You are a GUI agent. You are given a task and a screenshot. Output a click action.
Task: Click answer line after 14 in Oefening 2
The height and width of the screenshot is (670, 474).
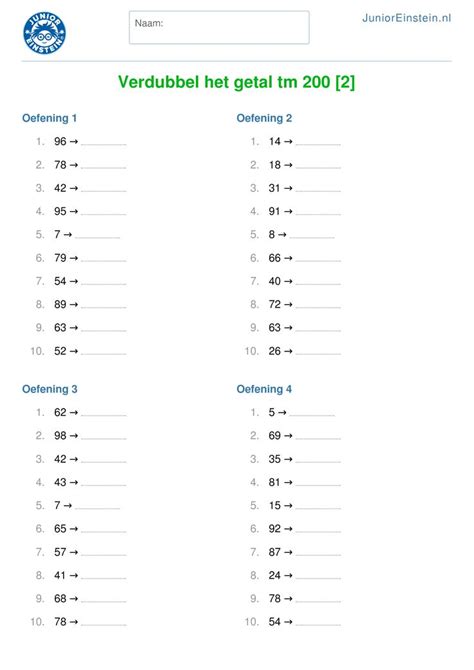pos(318,145)
